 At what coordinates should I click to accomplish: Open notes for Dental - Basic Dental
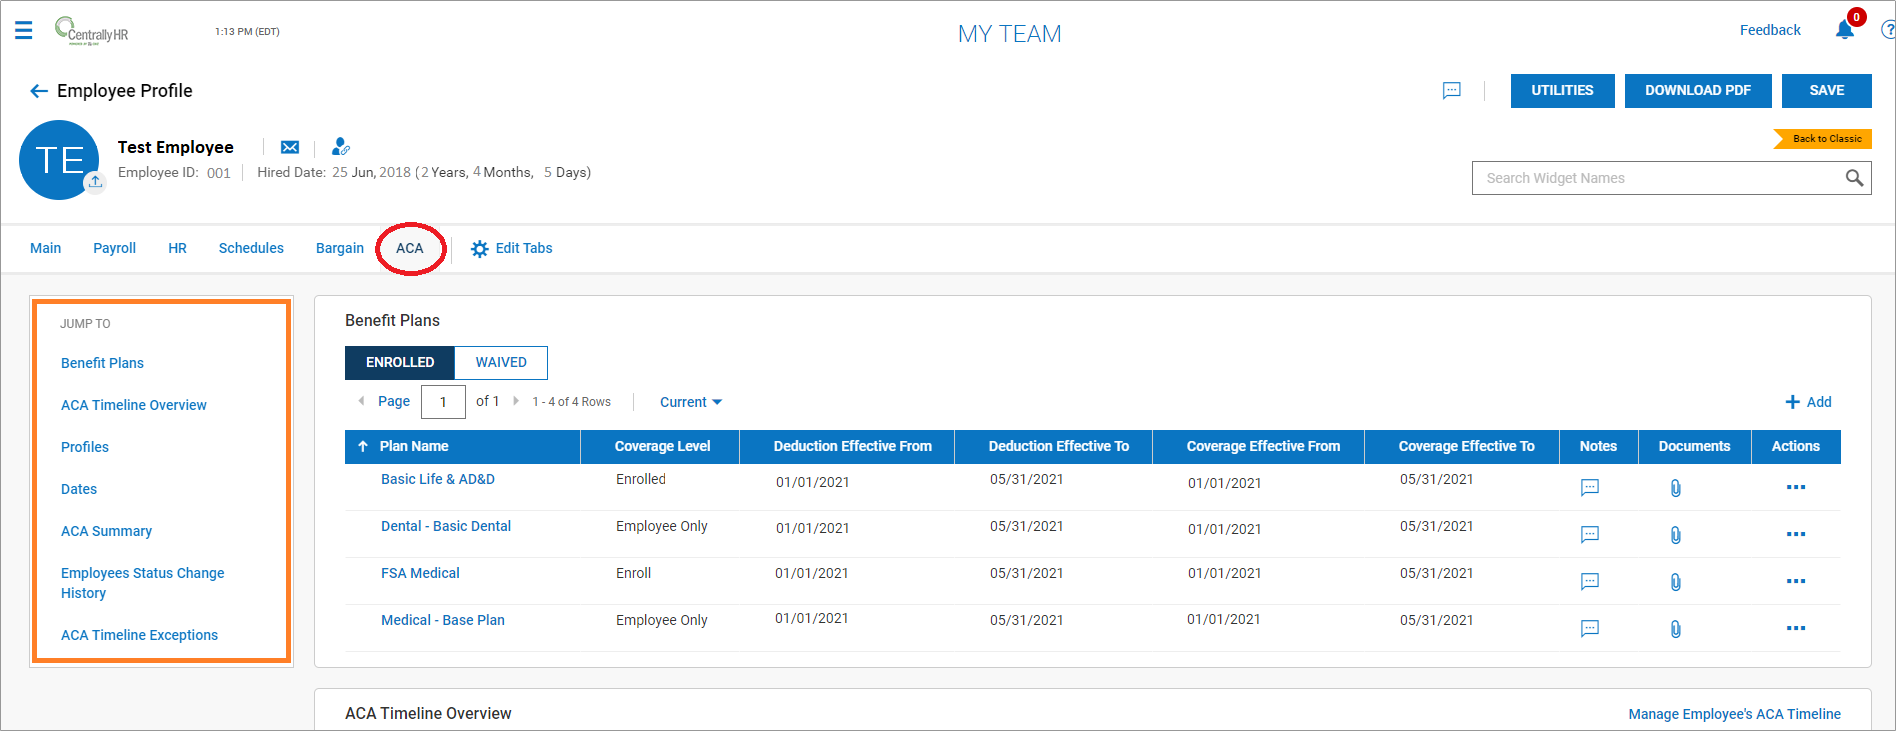coord(1590,534)
